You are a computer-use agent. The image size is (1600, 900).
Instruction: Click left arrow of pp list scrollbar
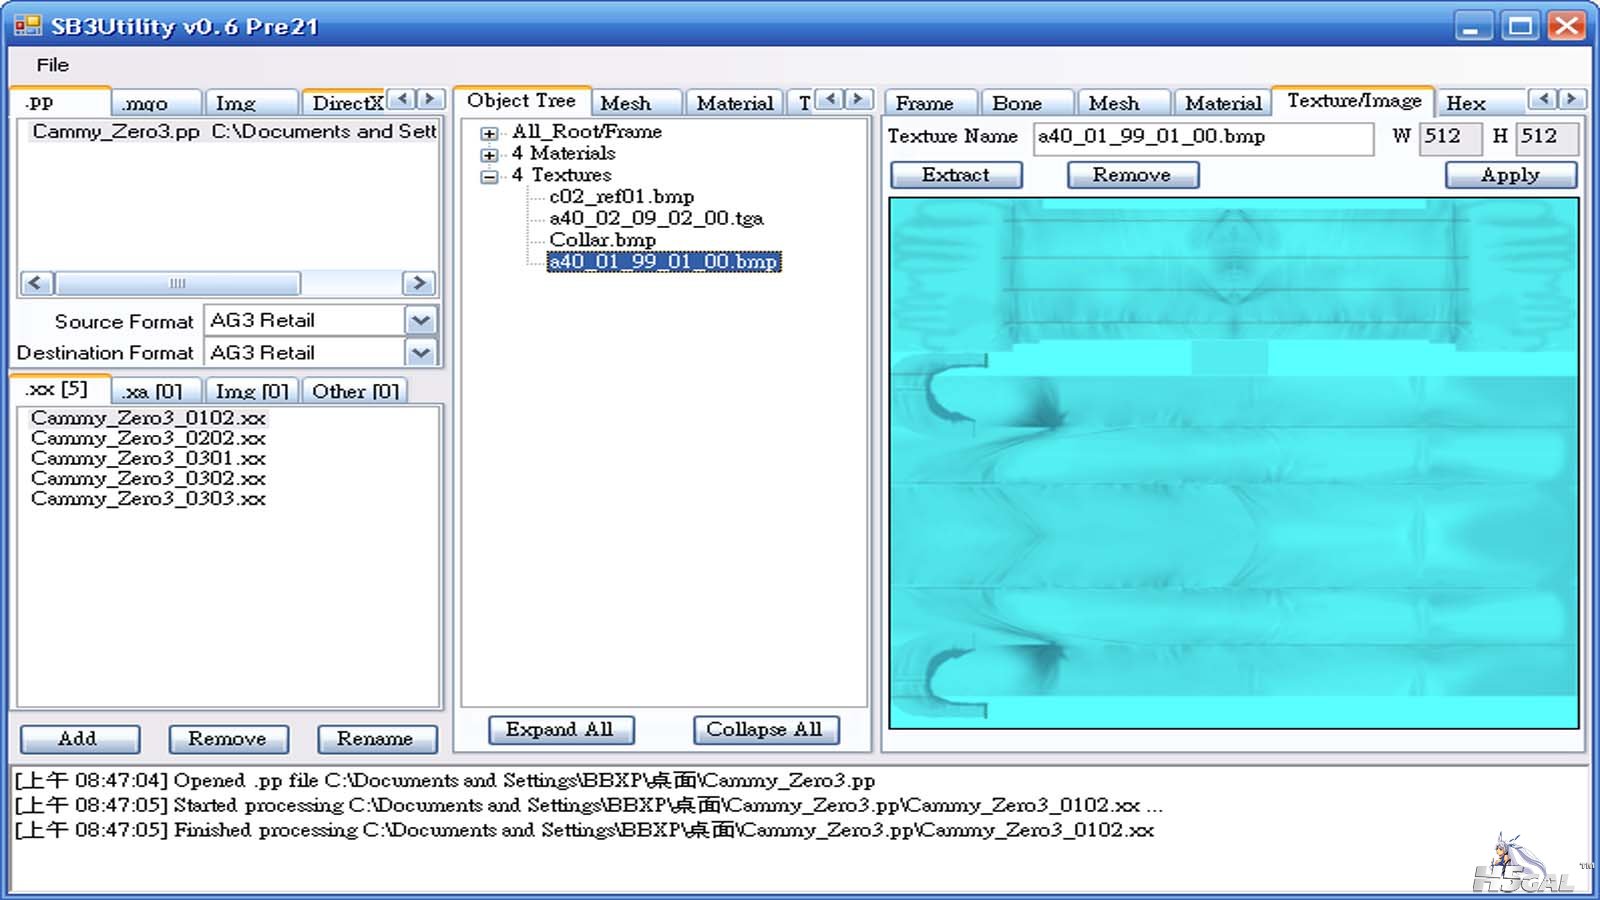[x=37, y=283]
